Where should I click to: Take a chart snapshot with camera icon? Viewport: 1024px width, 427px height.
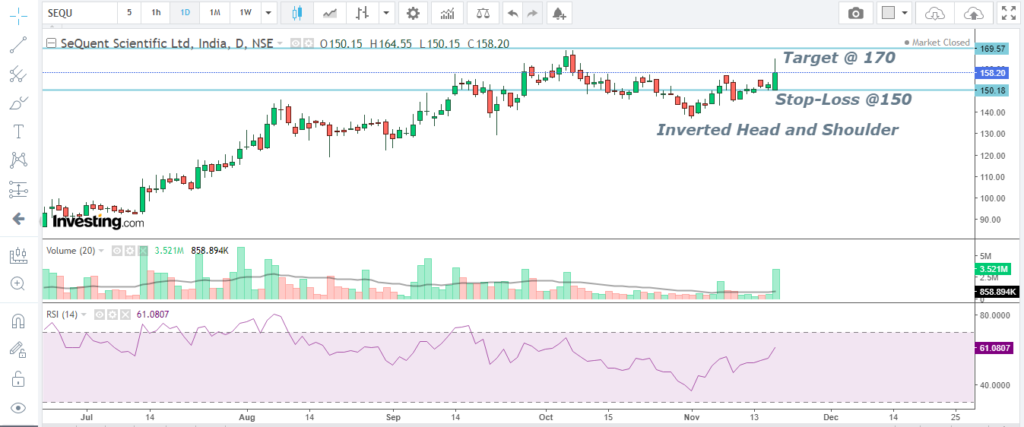(855, 13)
